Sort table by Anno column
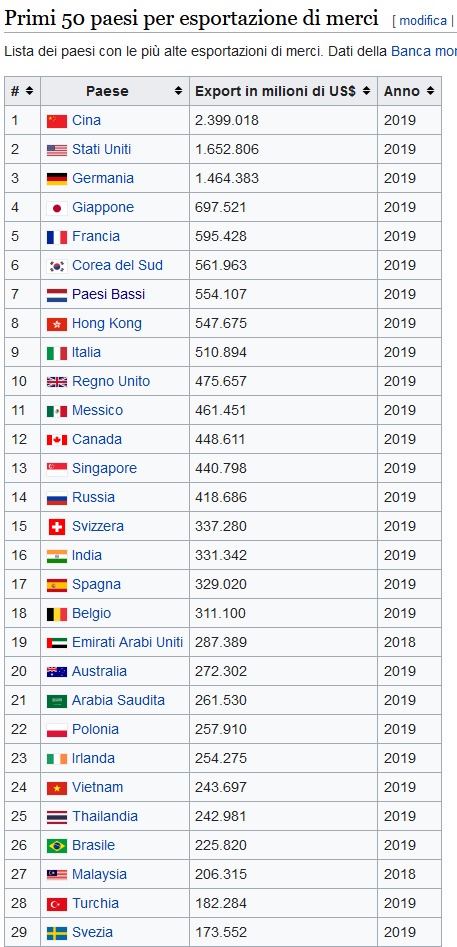Viewport: 457px width, 947px height. coord(409,91)
